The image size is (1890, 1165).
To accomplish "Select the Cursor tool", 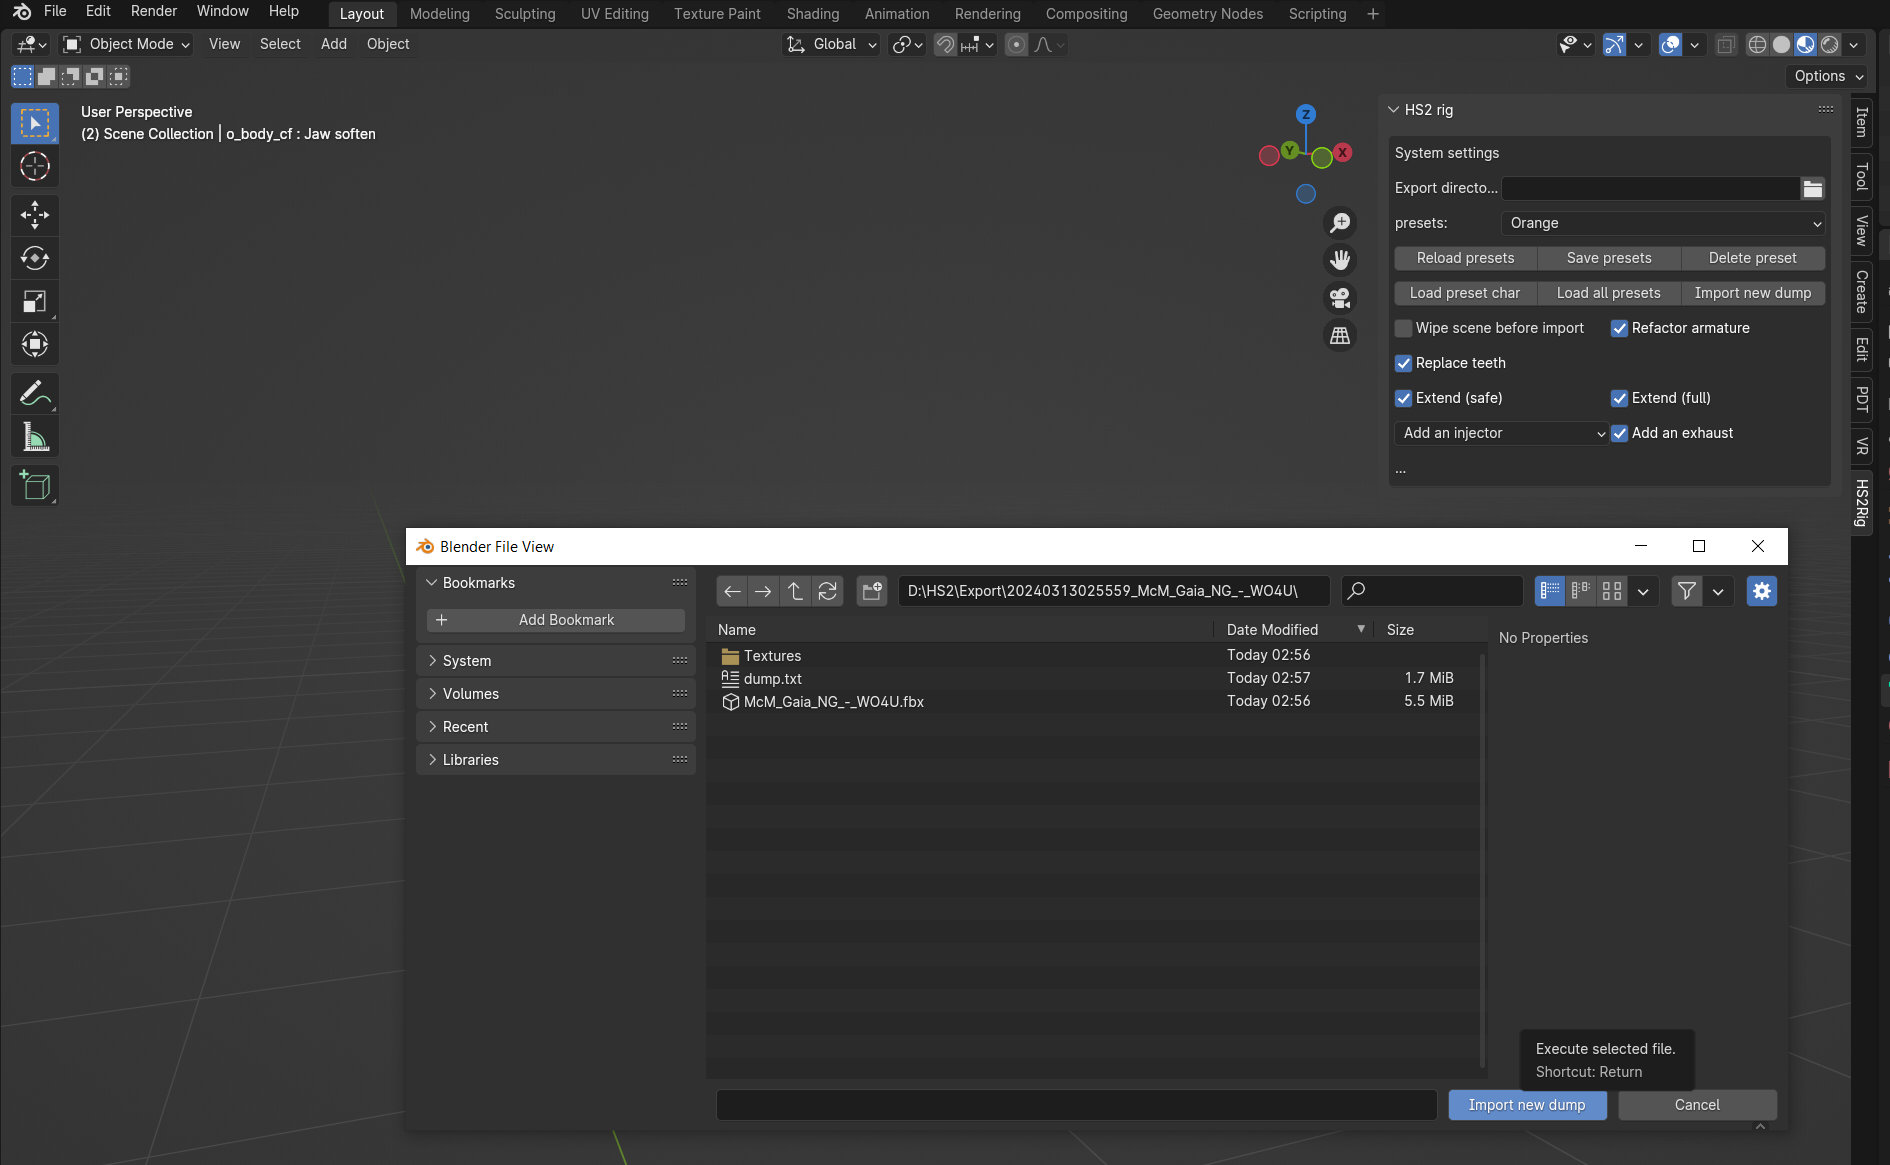I will tap(35, 166).
